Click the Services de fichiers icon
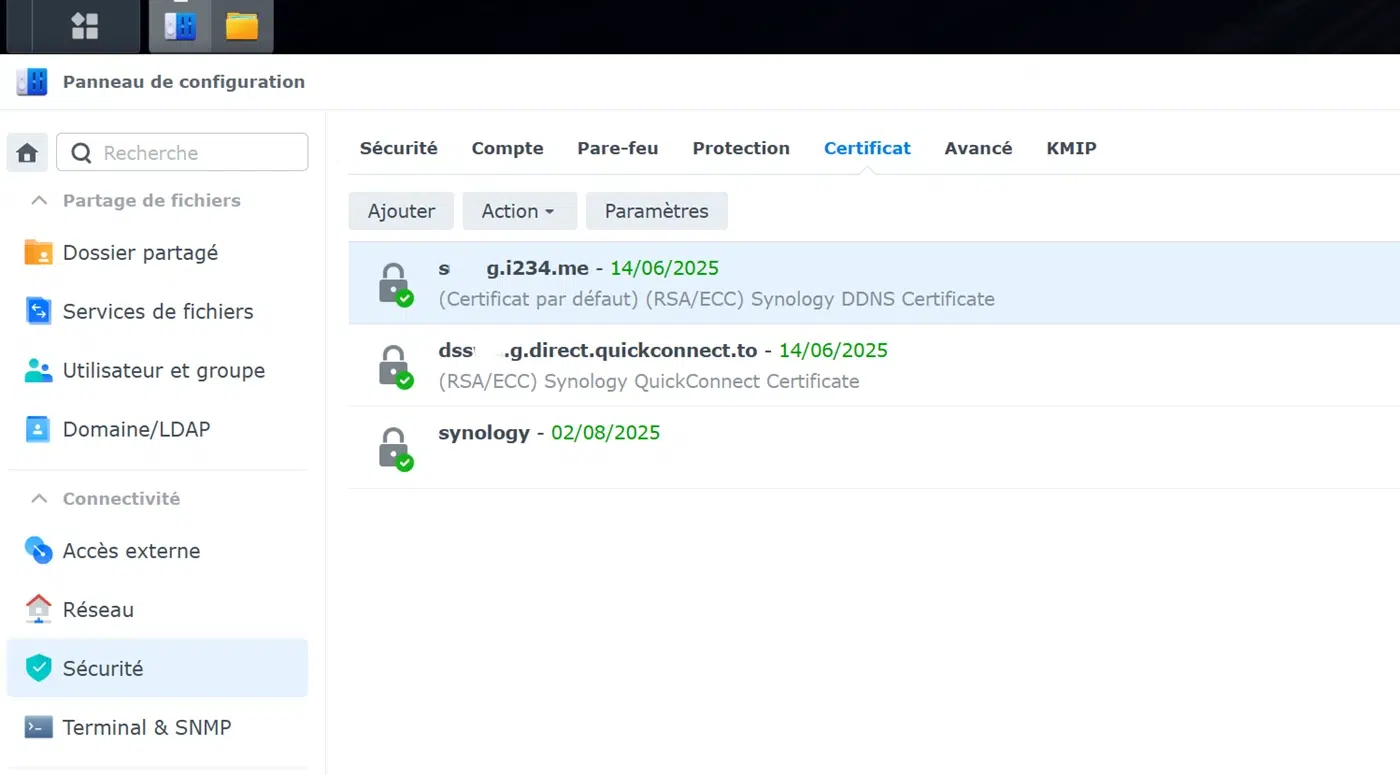 point(38,311)
